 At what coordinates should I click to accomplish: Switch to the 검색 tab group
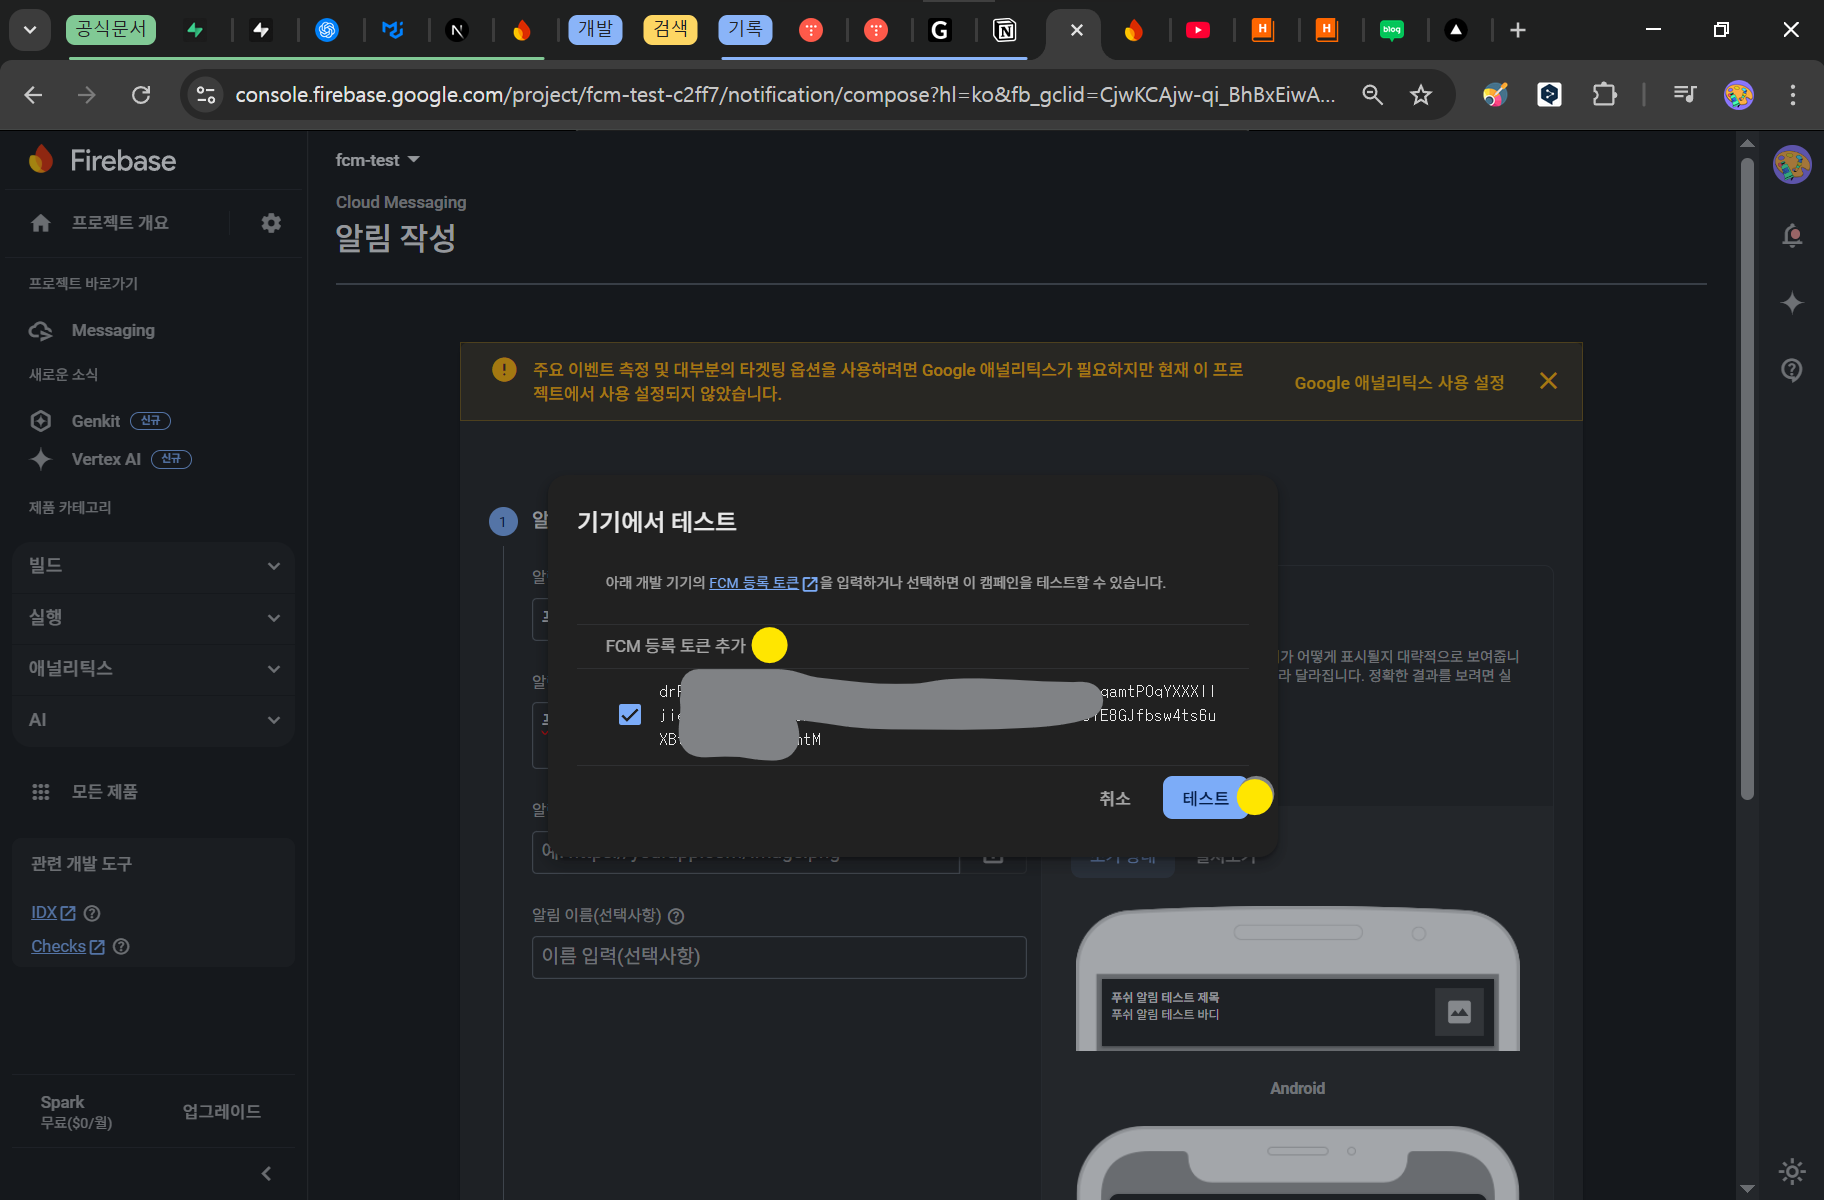[670, 29]
